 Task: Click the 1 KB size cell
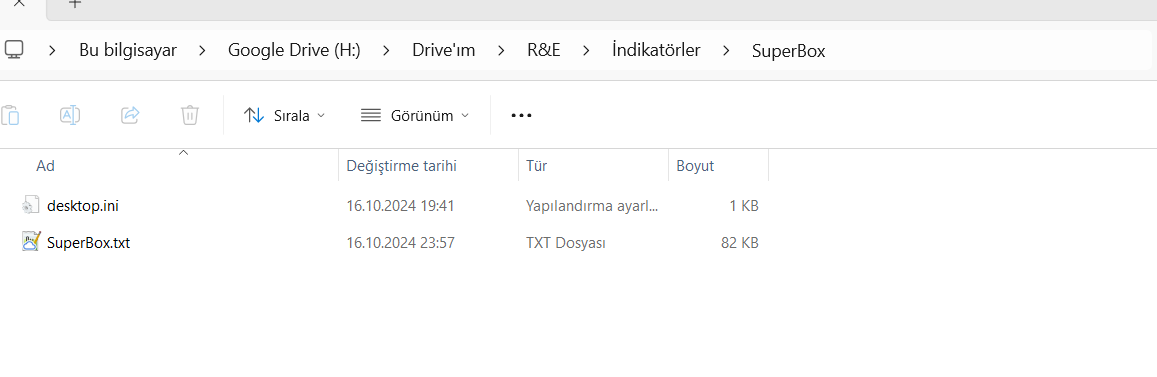point(744,206)
